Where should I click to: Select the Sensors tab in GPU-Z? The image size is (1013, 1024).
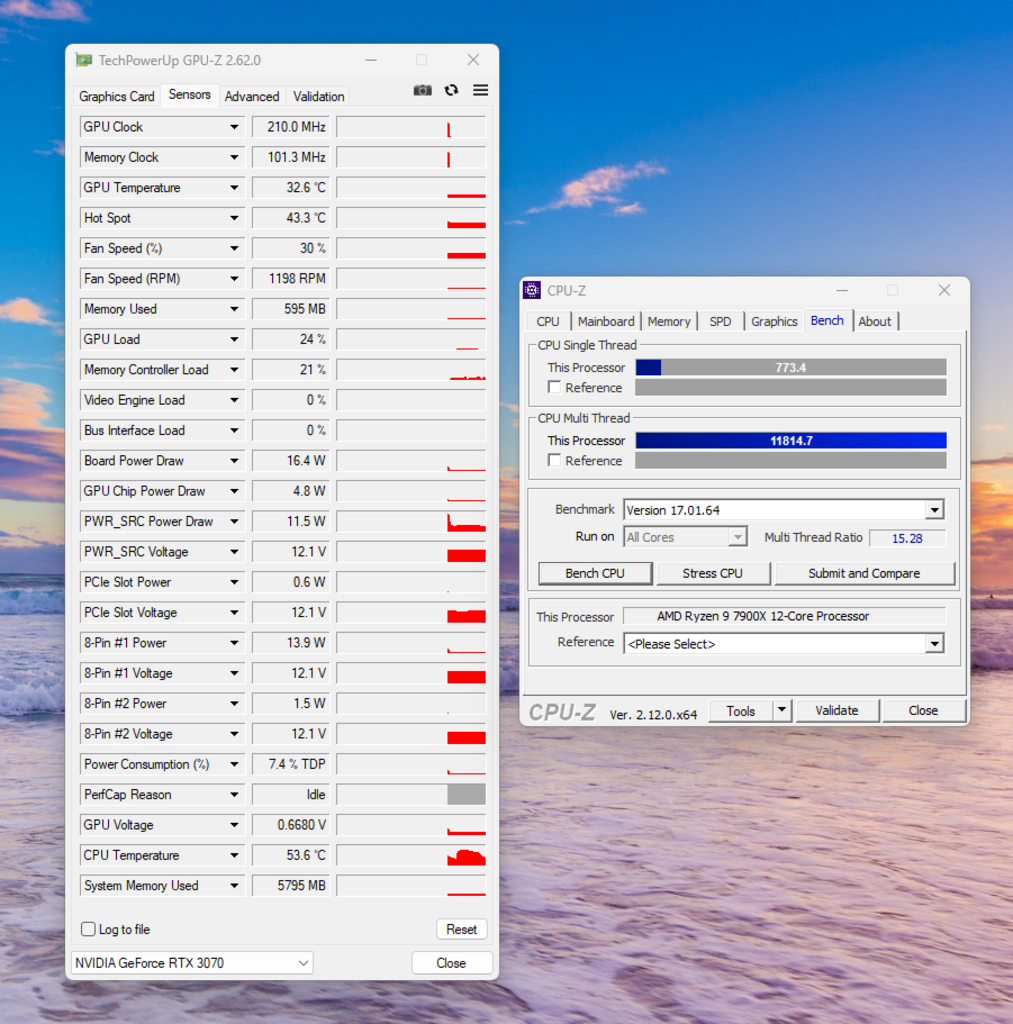point(189,95)
